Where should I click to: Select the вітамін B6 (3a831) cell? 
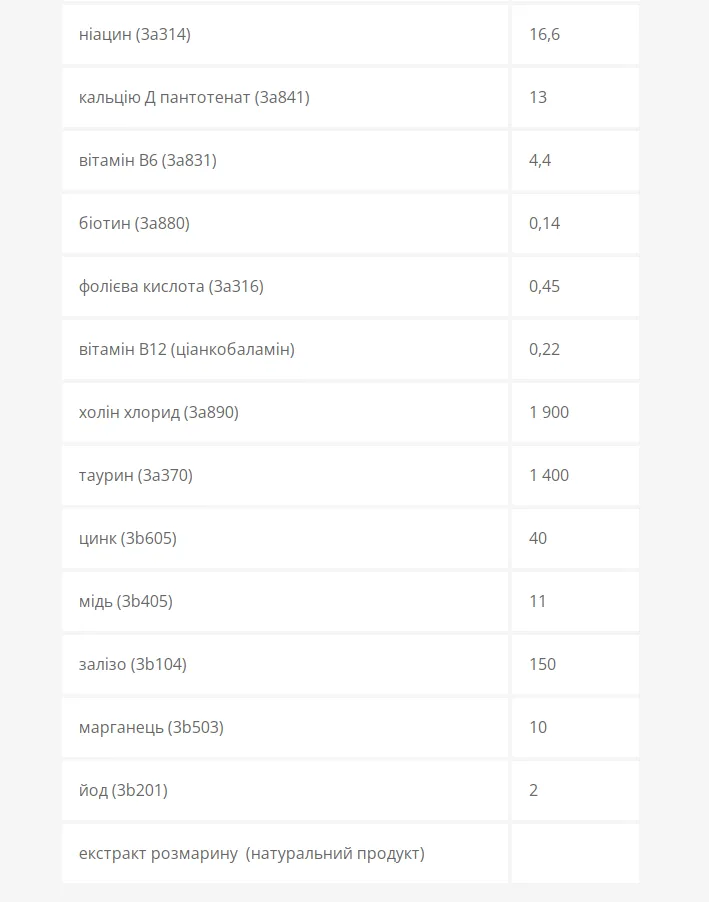tap(285, 160)
